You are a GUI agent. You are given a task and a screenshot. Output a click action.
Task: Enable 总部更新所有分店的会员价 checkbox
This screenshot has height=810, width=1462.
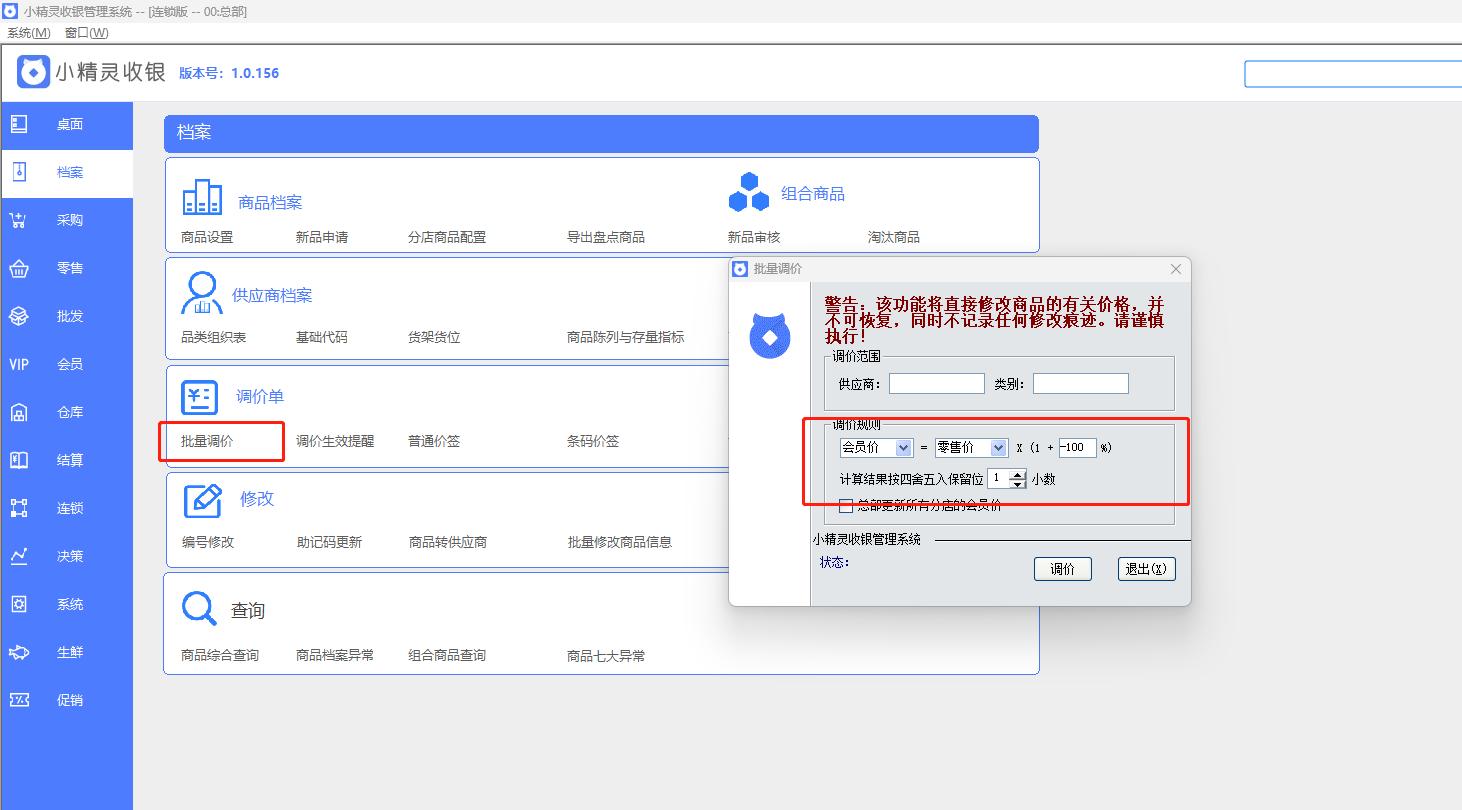pos(846,506)
